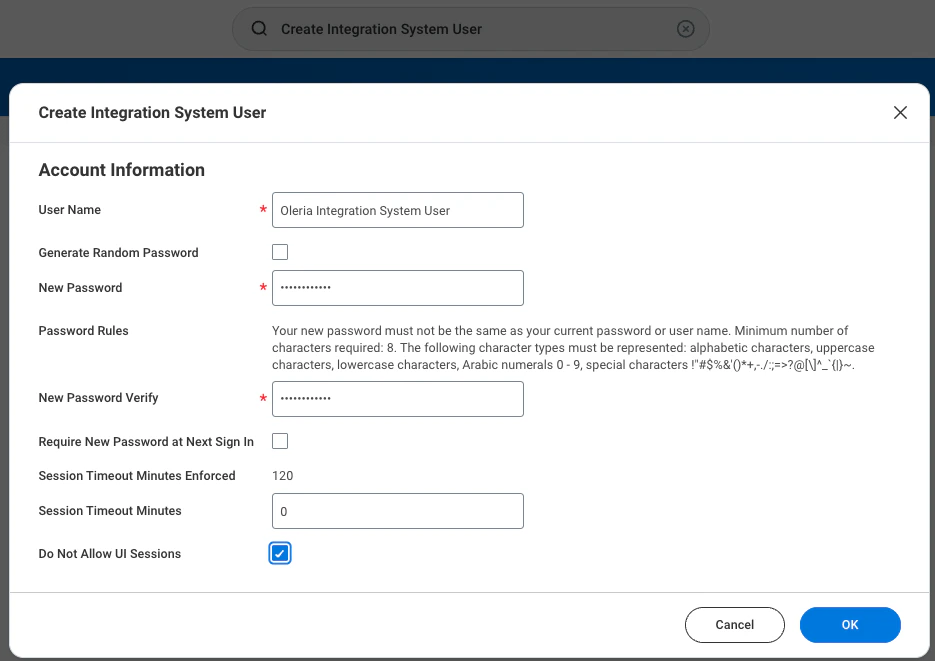Viewport: 935px width, 661px height.
Task: Click the Do Not Allow UI Sessions label
Action: tap(110, 554)
